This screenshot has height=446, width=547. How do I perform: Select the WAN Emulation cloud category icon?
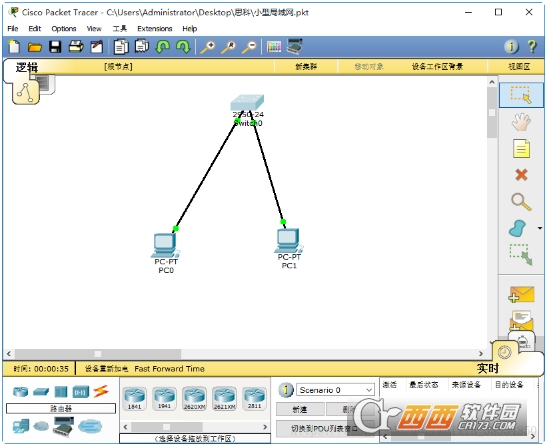tap(41, 426)
